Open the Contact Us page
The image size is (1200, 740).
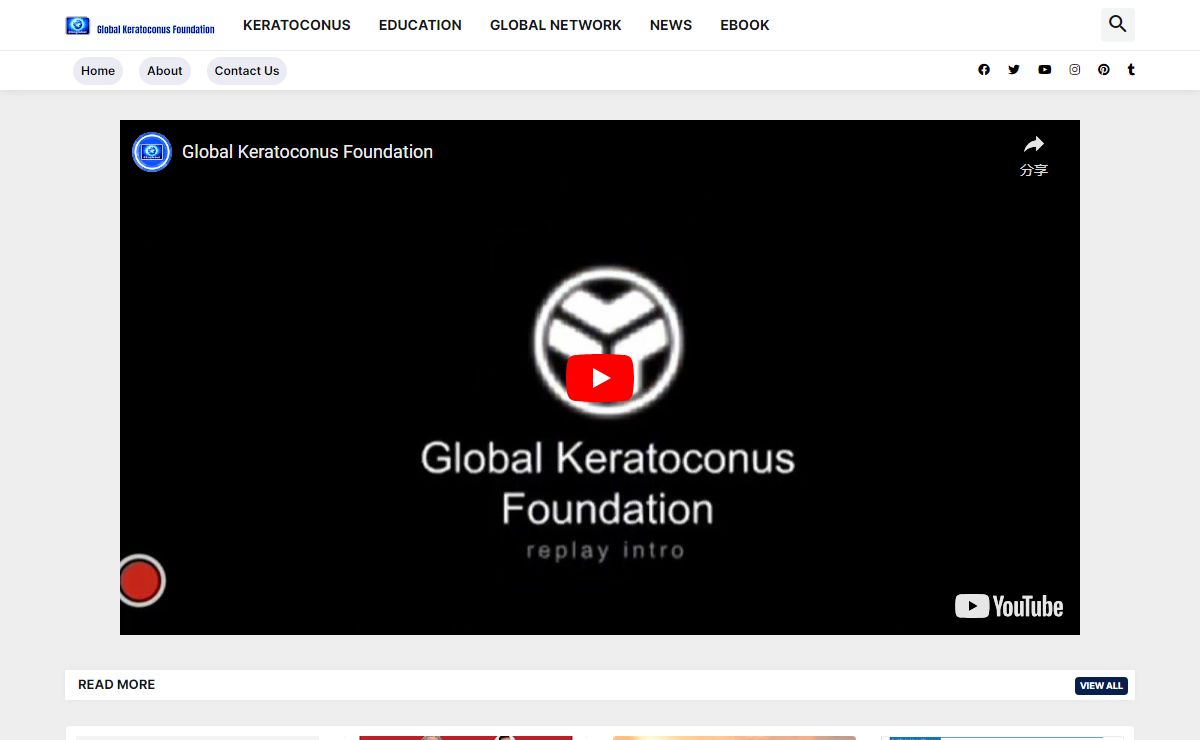click(x=247, y=71)
